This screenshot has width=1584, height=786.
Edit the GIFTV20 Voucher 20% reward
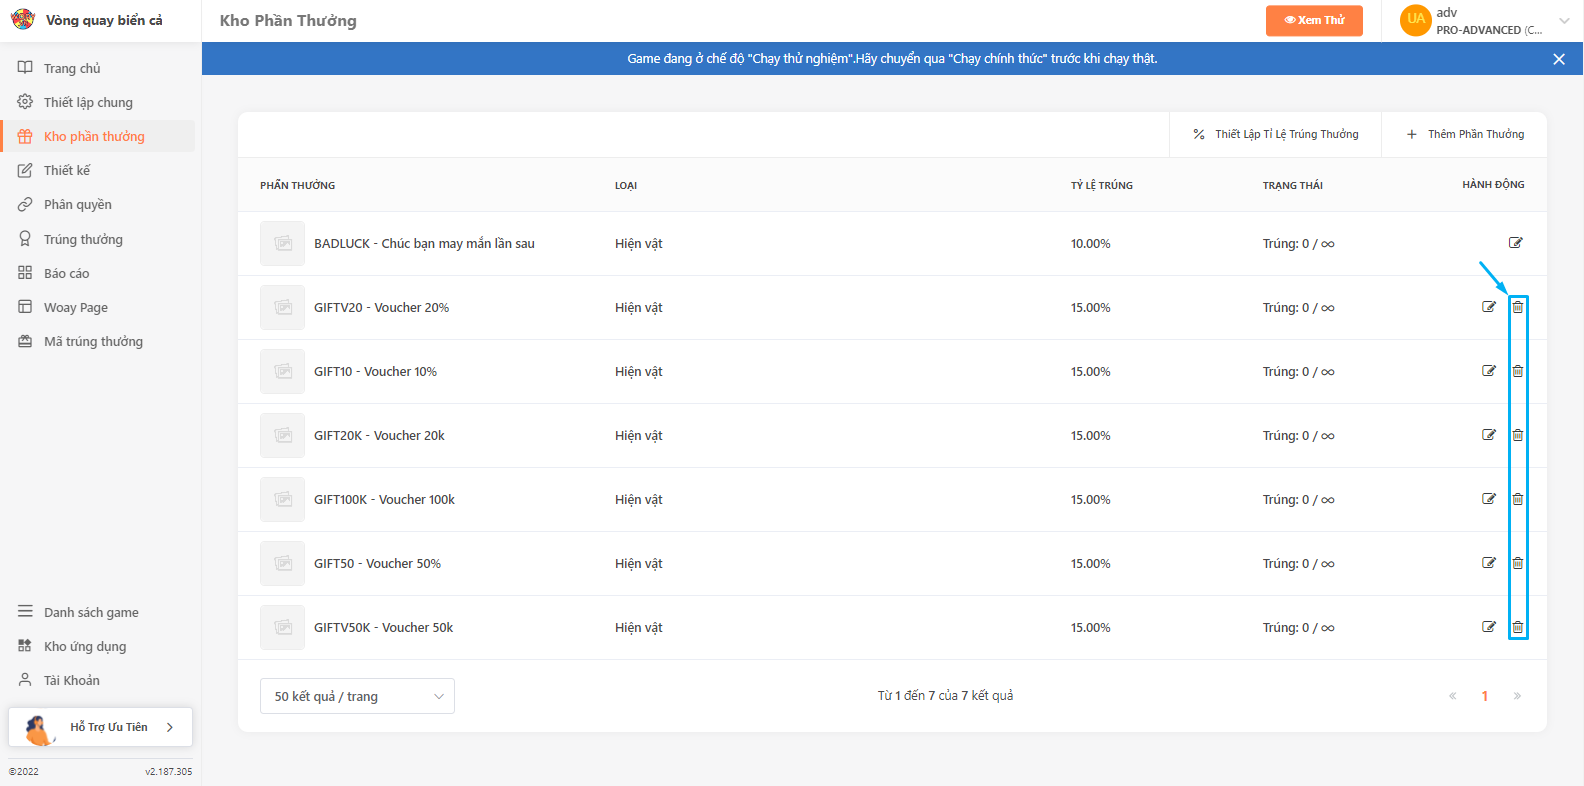(1489, 307)
